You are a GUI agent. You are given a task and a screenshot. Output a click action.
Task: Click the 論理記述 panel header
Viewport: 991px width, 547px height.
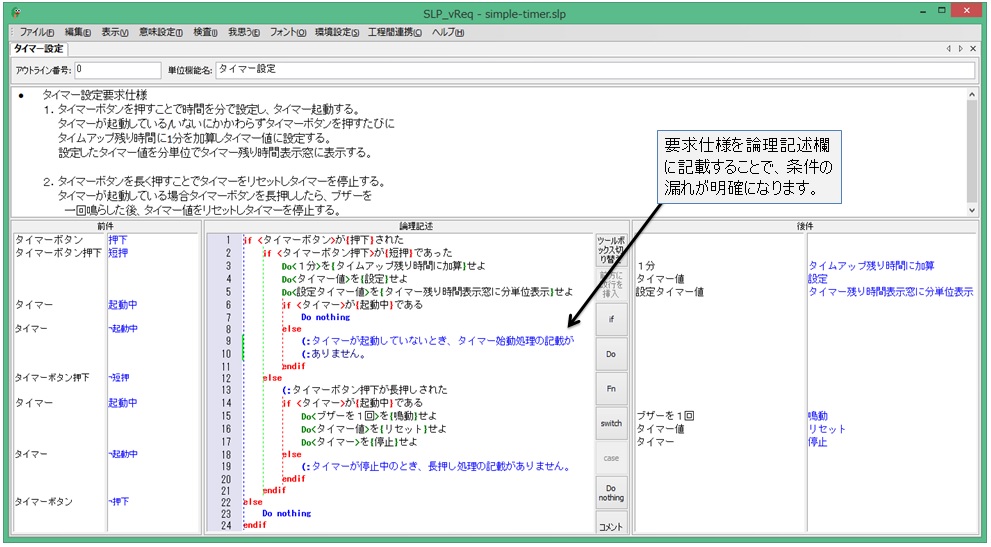coord(416,226)
